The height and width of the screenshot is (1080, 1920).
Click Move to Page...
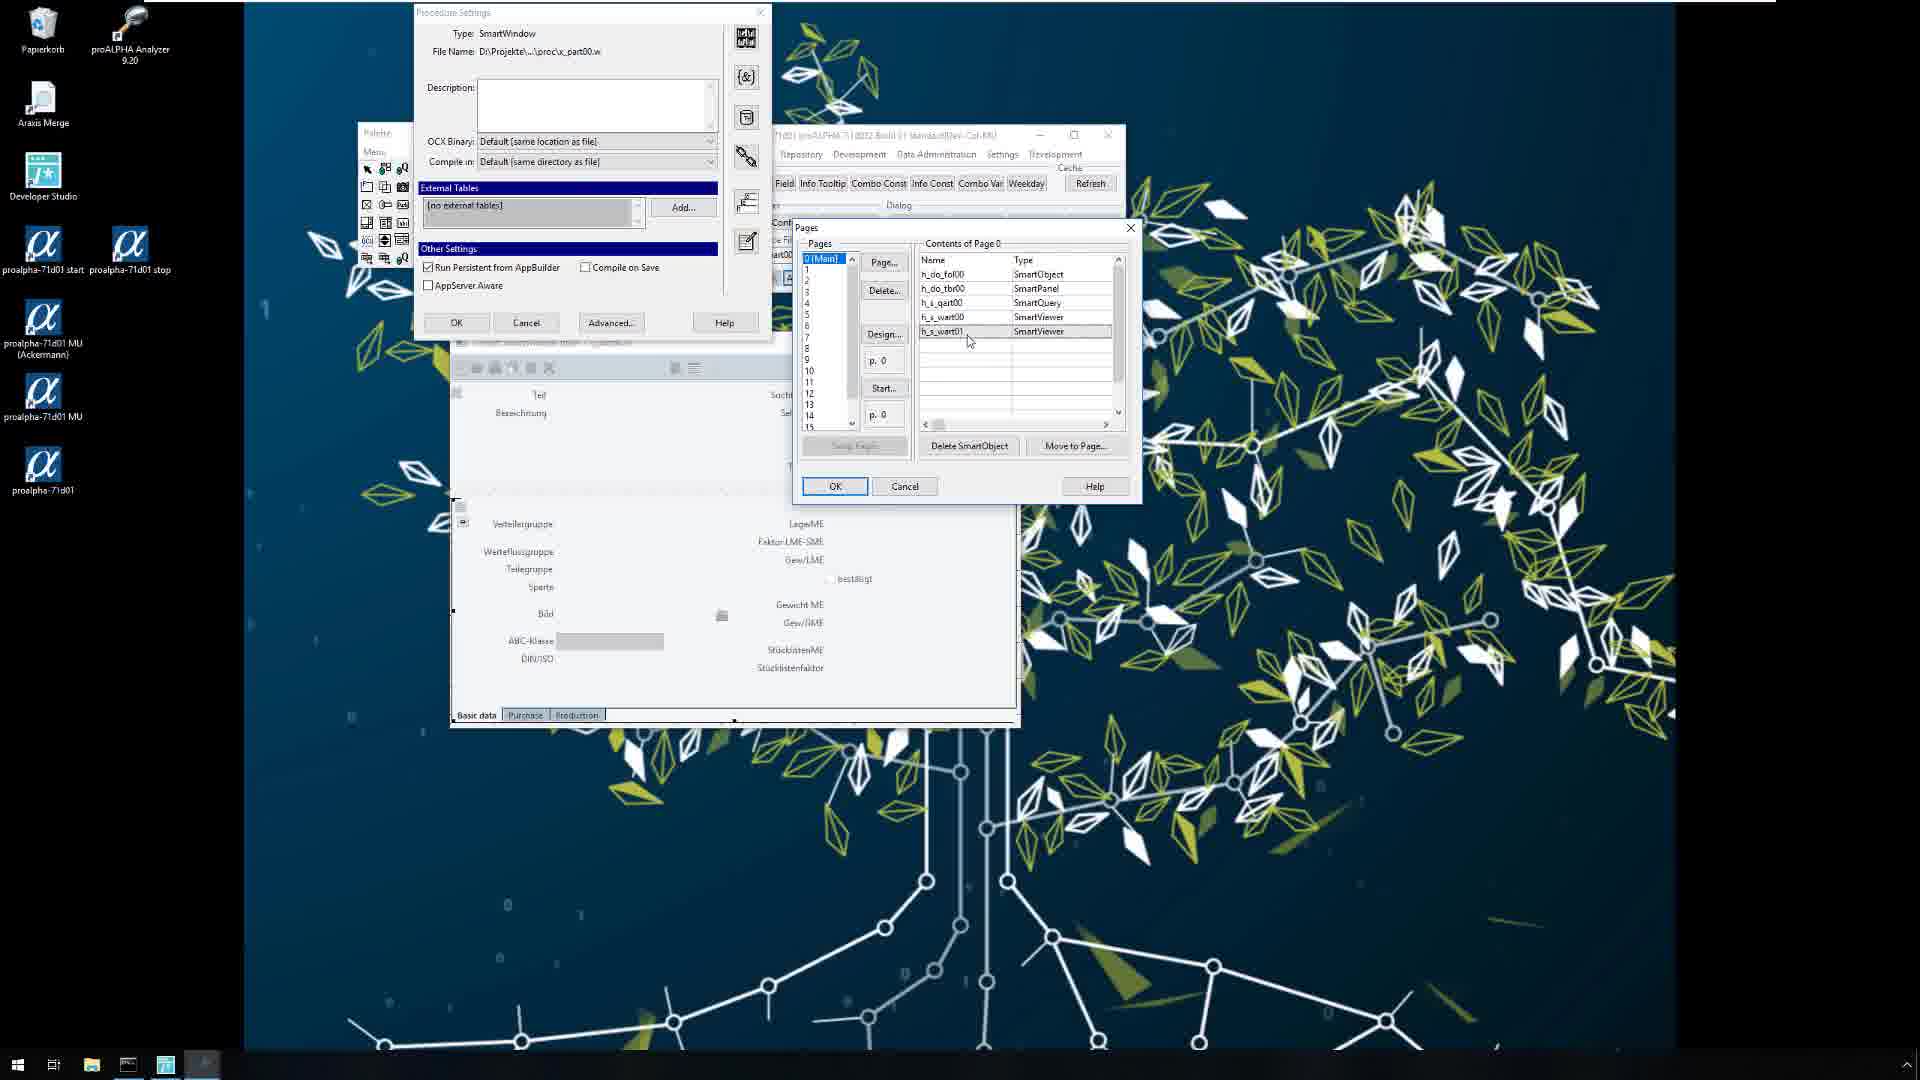[x=1075, y=447]
